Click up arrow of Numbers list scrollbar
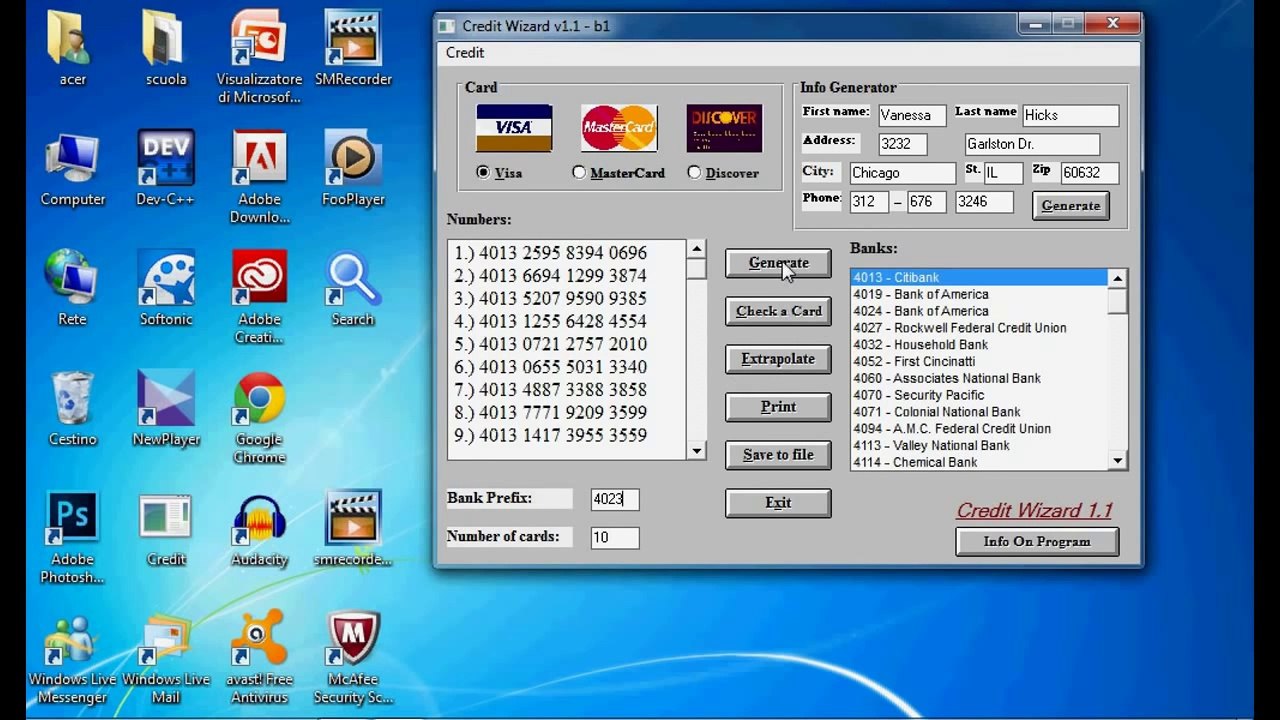Viewport: 1280px width, 720px height. click(697, 249)
